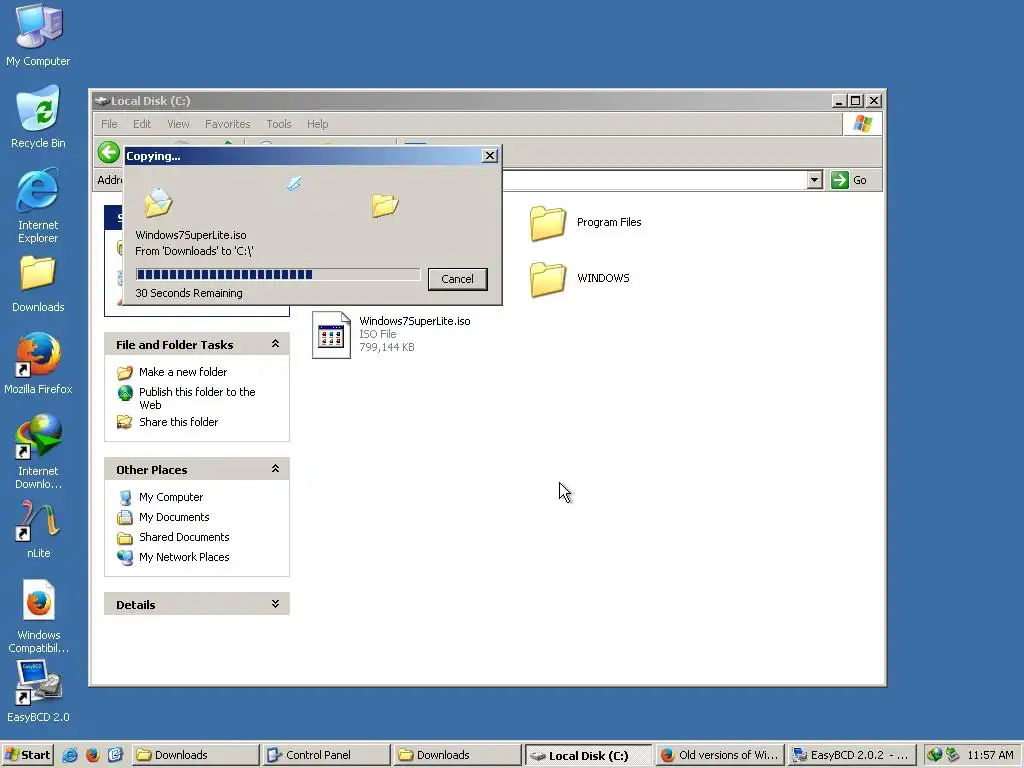Click My Documents link in Other Places
Screen dimensions: 1024x768
(174, 517)
